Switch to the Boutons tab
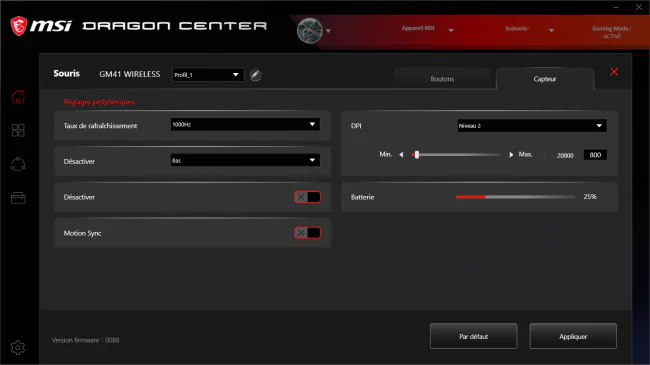This screenshot has width=650, height=365. click(442, 78)
